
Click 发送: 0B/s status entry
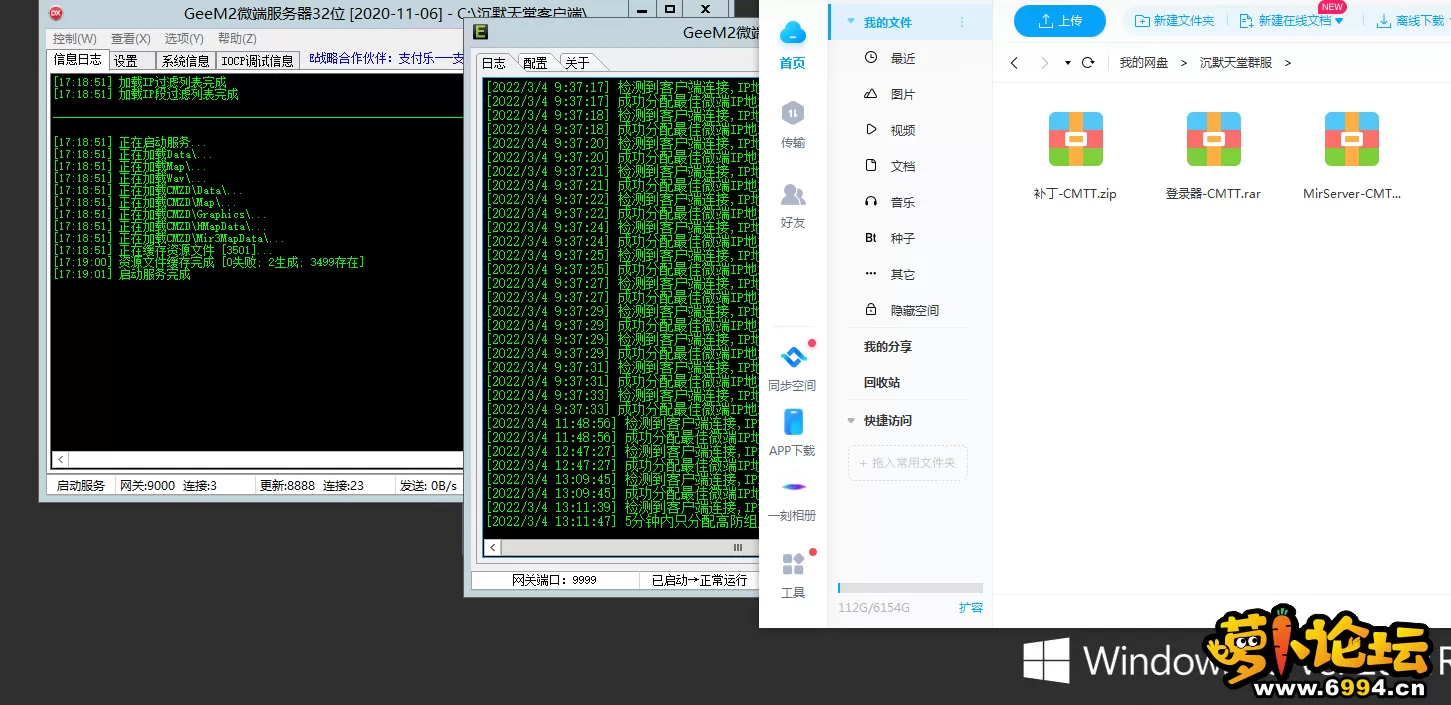click(428, 486)
